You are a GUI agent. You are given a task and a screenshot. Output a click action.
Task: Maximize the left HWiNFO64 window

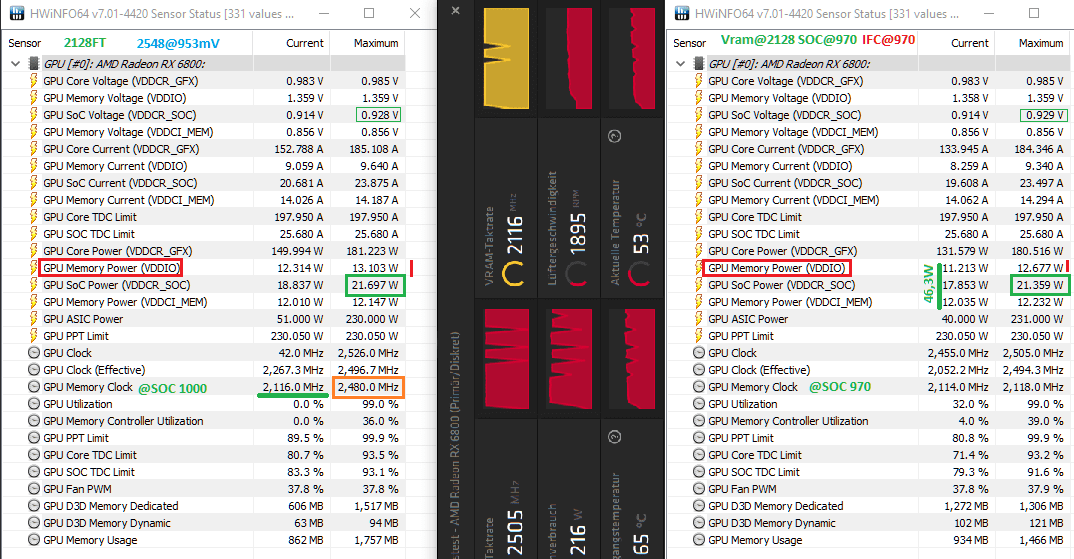(x=369, y=13)
